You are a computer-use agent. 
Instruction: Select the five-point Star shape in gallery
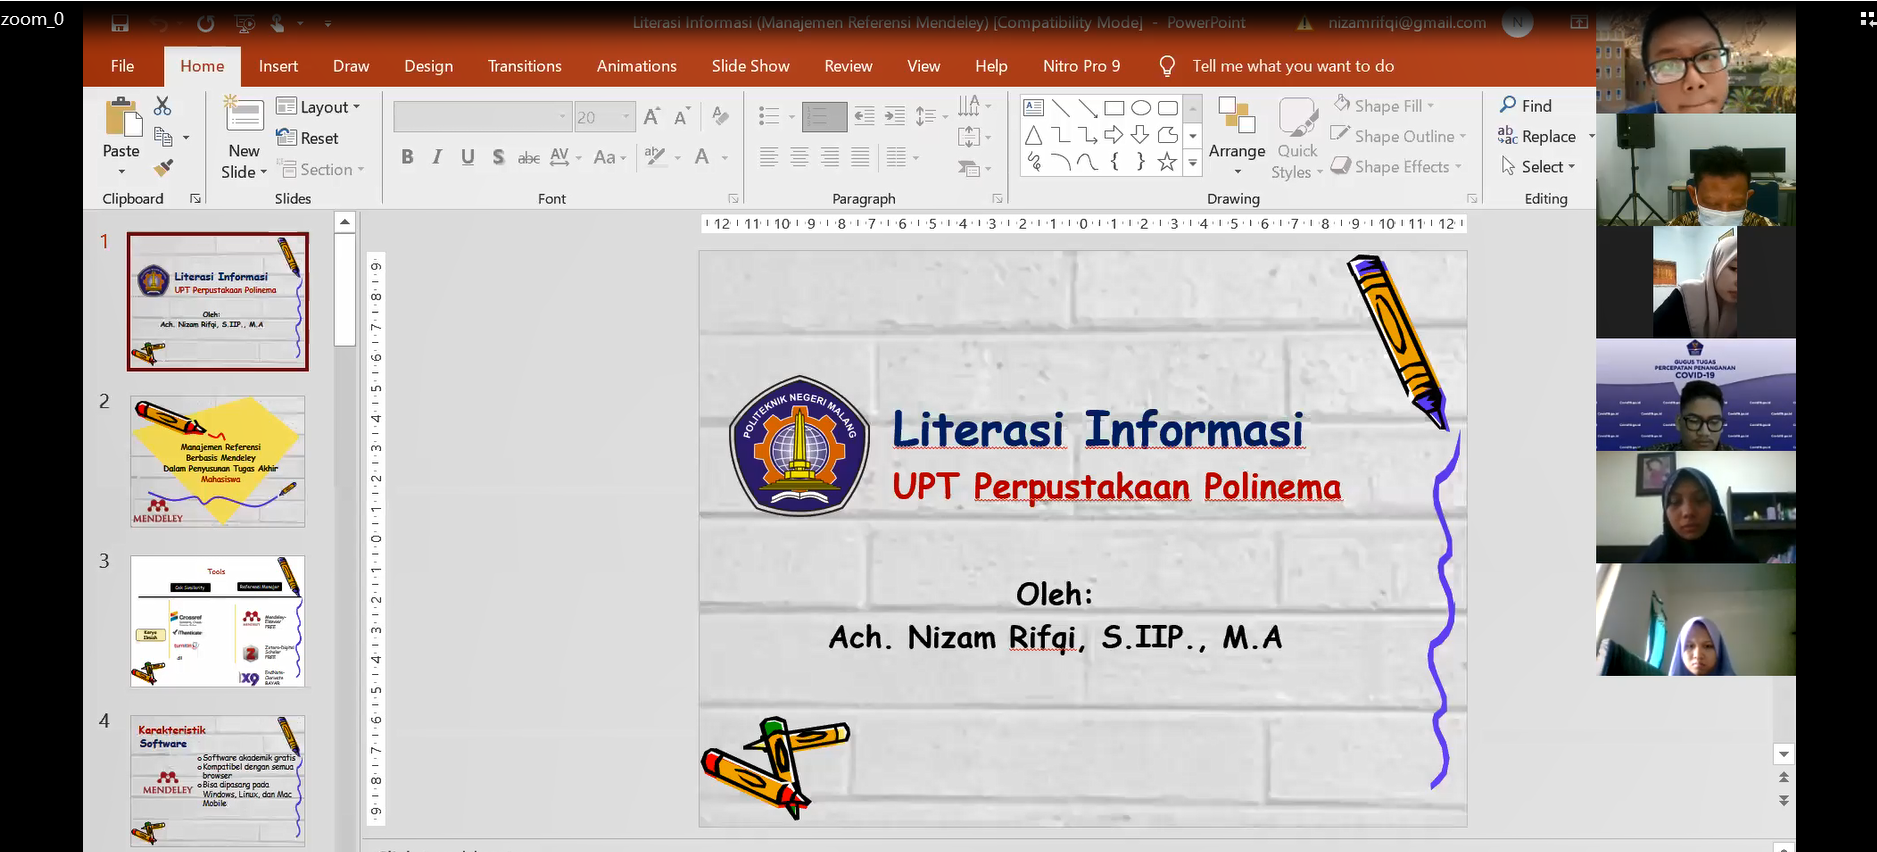pos(1167,162)
